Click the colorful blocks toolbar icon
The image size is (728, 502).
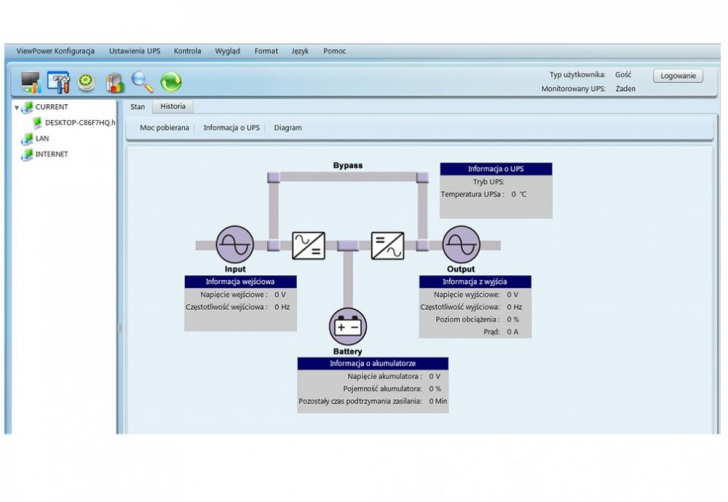tap(114, 82)
